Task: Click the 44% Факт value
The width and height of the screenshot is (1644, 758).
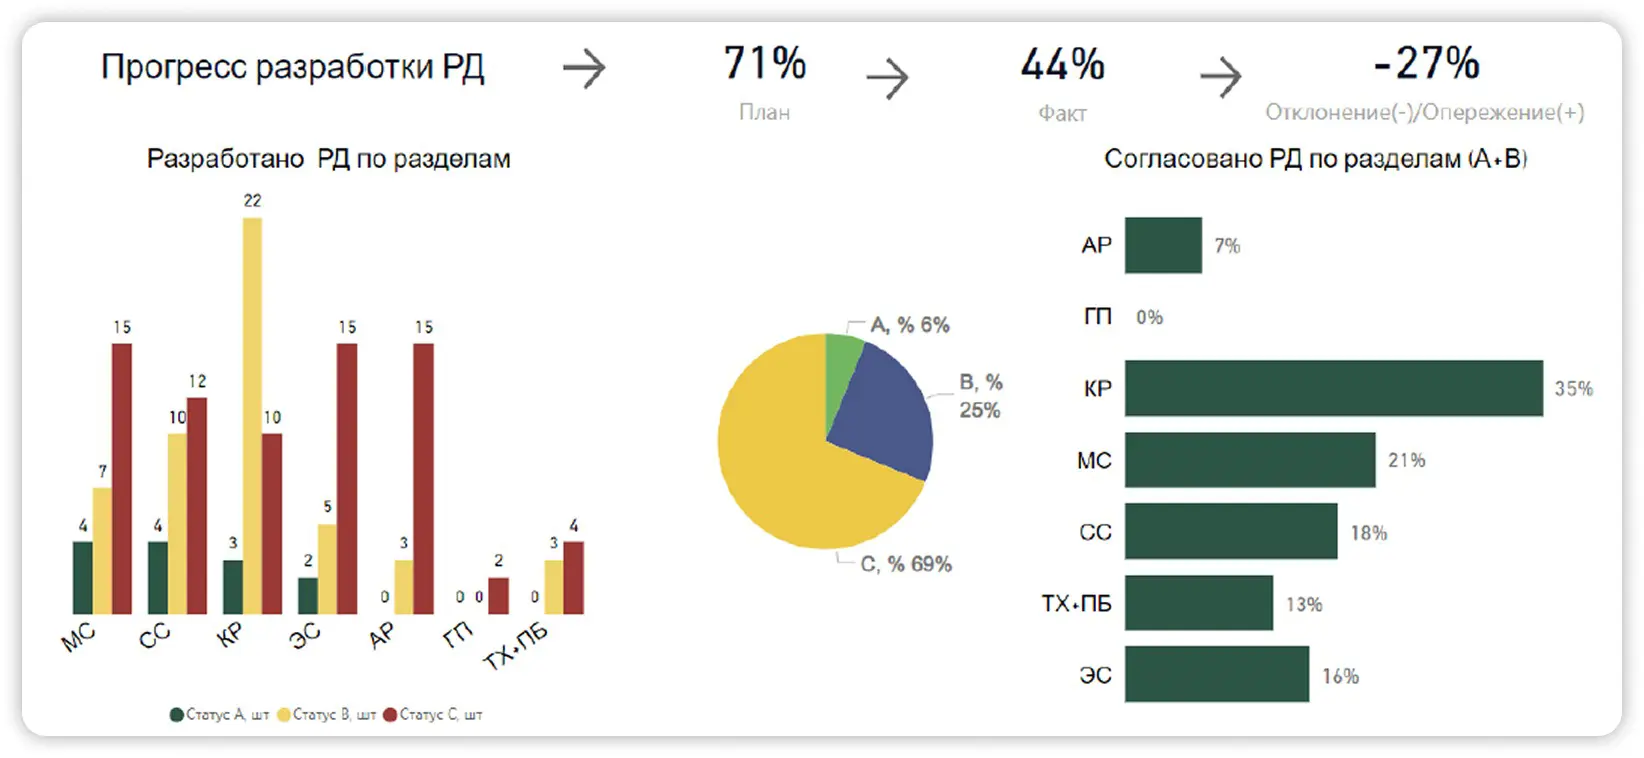Action: 1062,65
